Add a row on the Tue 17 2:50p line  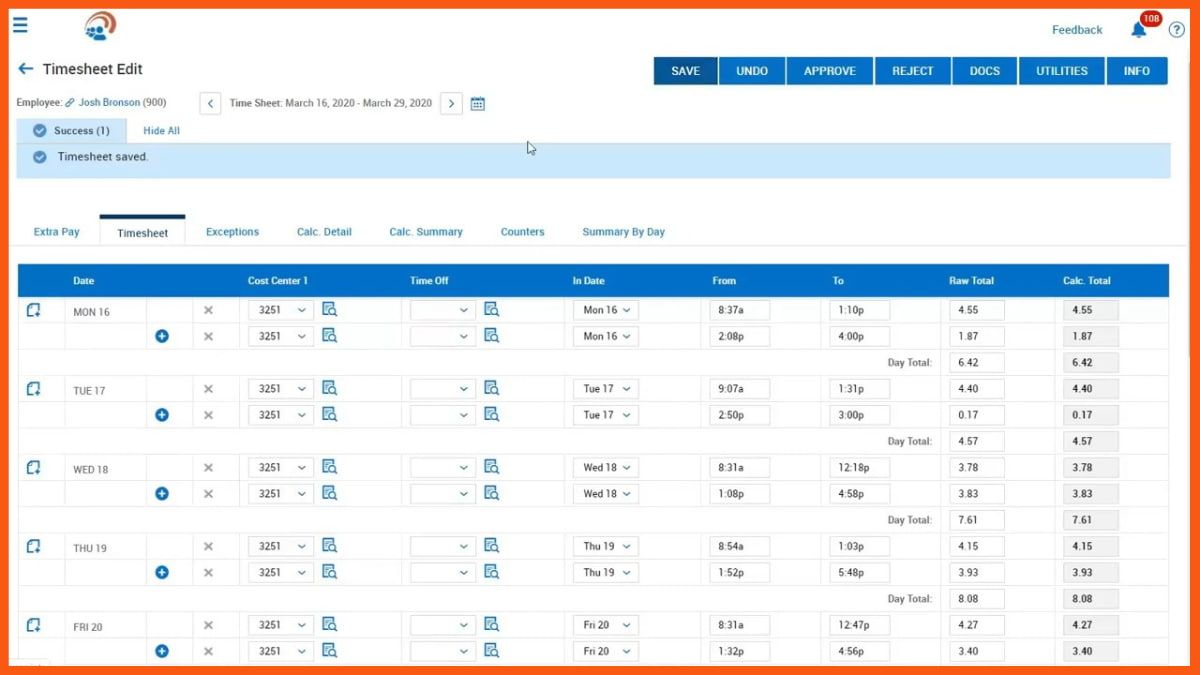[162, 415]
